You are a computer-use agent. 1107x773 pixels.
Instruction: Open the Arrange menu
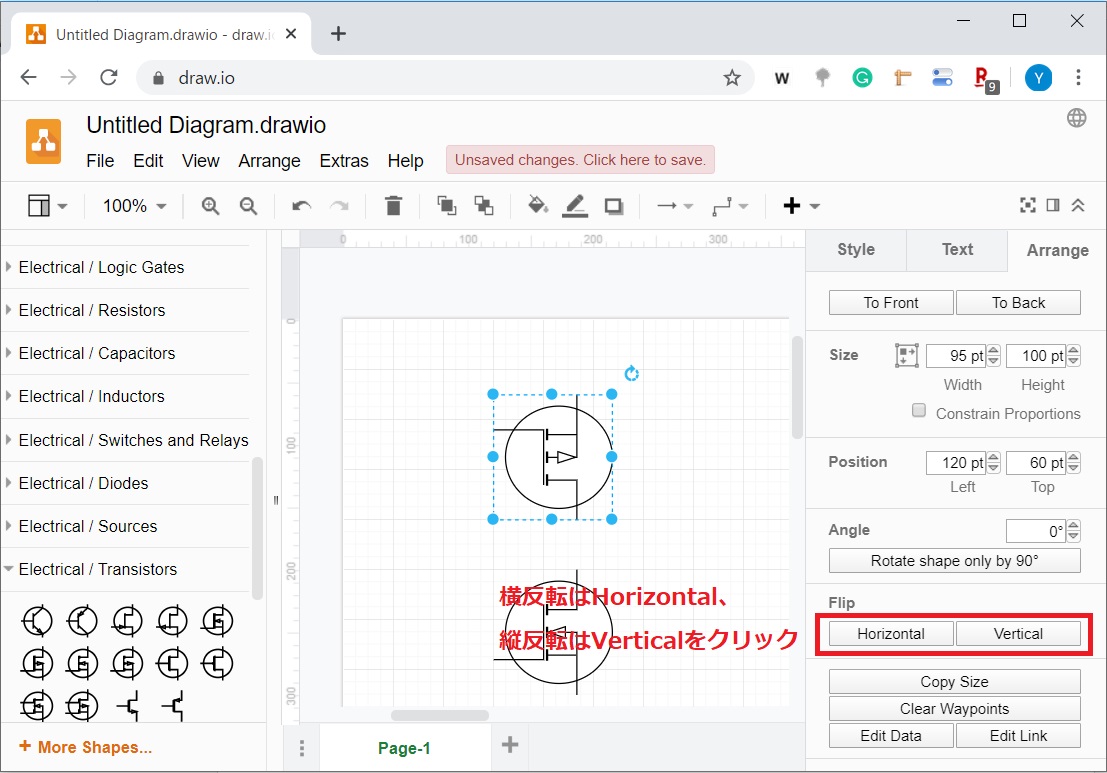(269, 161)
